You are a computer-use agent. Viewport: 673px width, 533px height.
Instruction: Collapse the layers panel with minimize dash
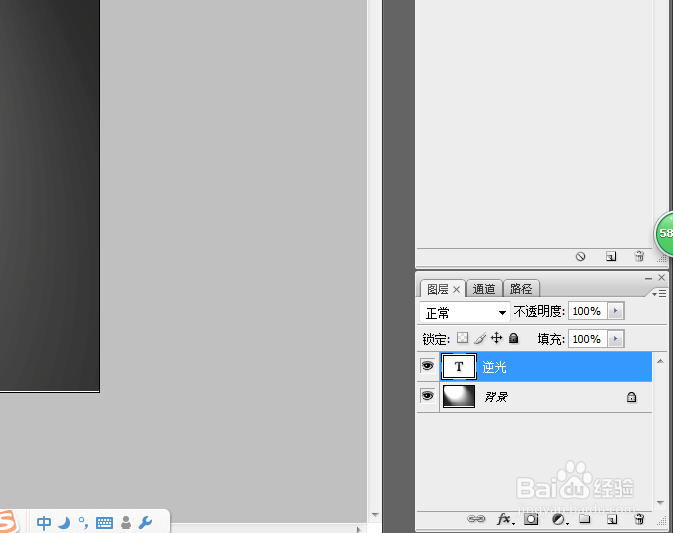648,279
